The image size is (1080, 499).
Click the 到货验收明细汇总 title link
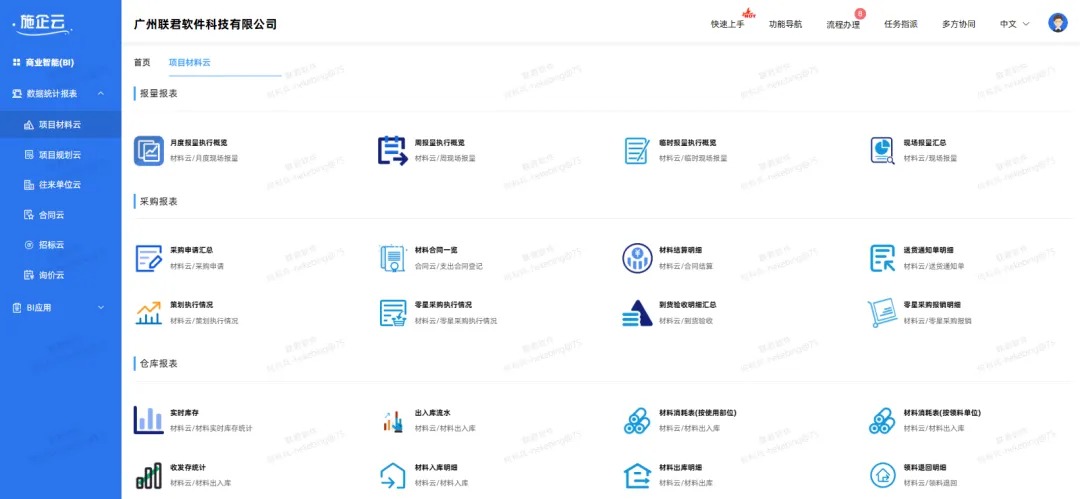687,305
